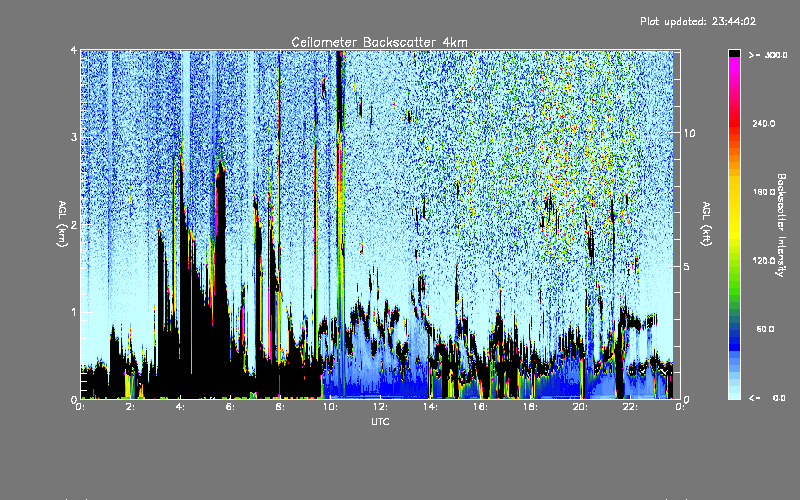Pick the red band of the colorbar

pyautogui.click(x=734, y=125)
